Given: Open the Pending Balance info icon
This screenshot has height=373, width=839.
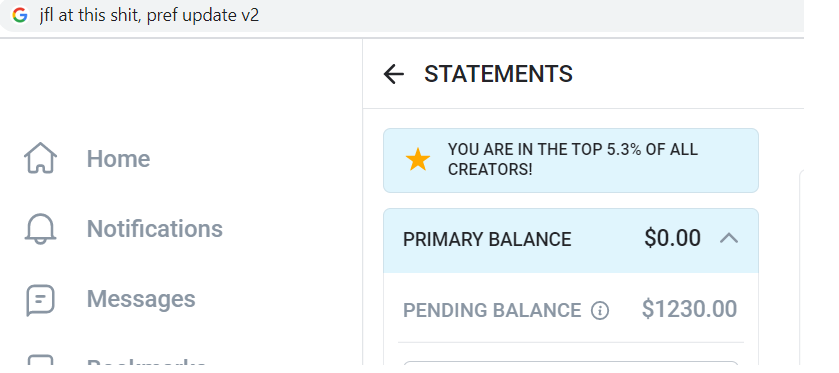Looking at the screenshot, I should click(x=600, y=310).
